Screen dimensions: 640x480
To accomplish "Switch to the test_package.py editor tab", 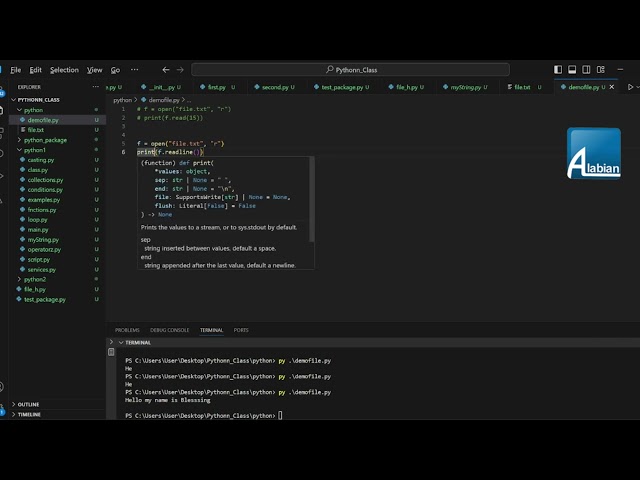I will tap(342, 87).
